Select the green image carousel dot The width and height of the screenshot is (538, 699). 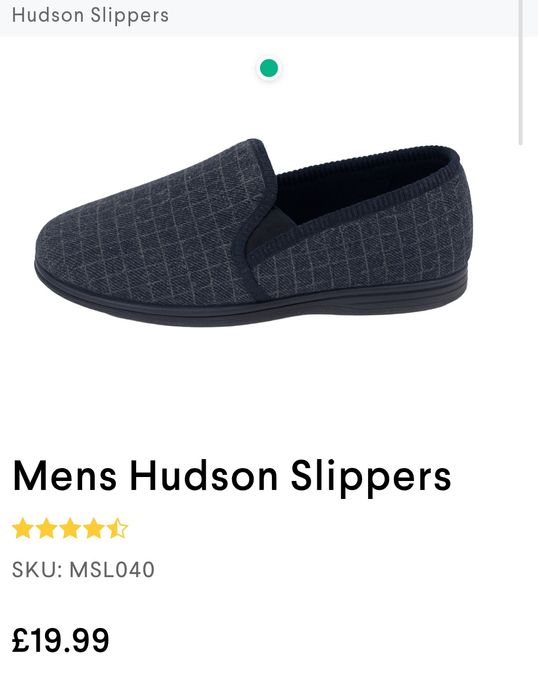[x=269, y=68]
